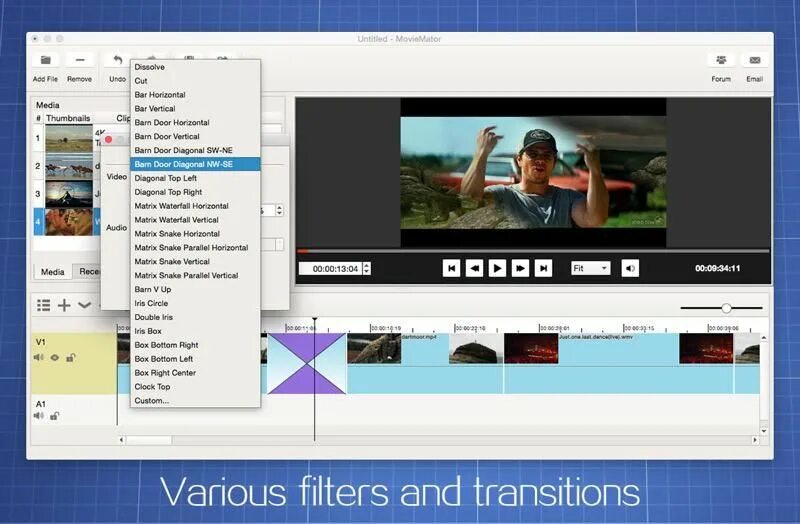Click the dialog duration stepper arrows
This screenshot has height=524, width=800.
tap(279, 210)
